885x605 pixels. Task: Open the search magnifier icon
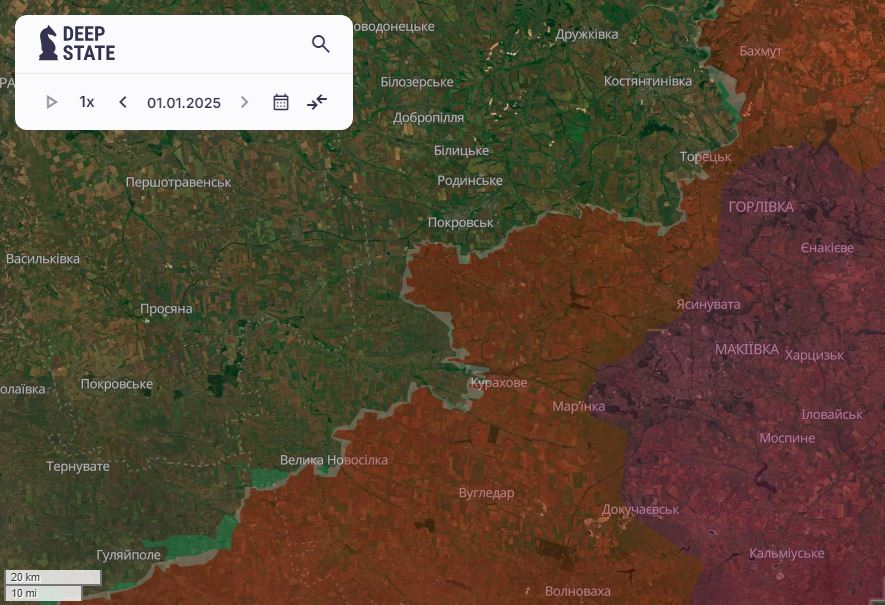320,44
